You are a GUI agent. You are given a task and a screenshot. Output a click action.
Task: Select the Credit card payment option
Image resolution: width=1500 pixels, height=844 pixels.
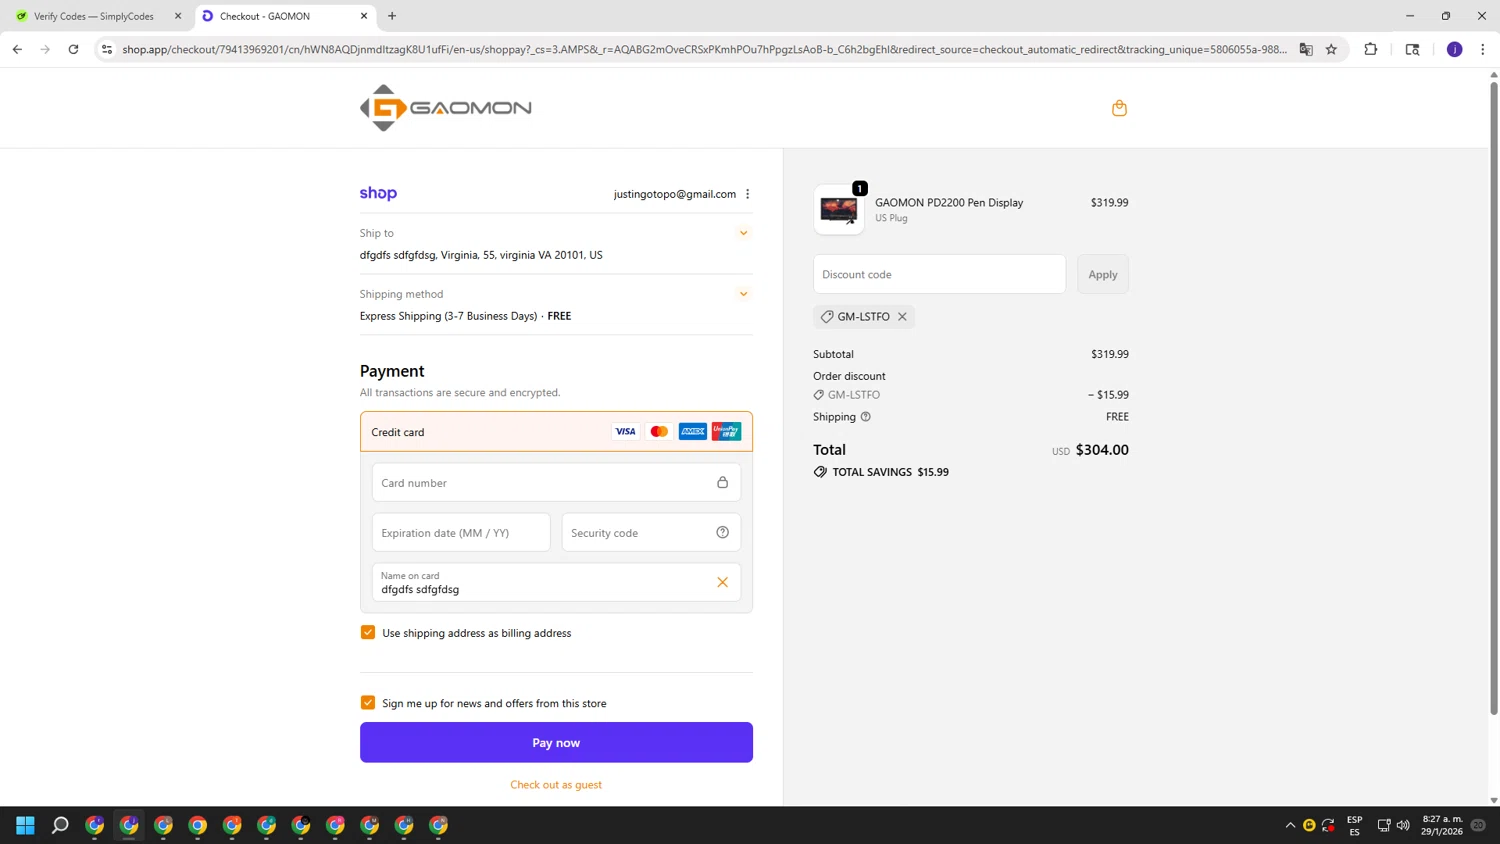[556, 432]
